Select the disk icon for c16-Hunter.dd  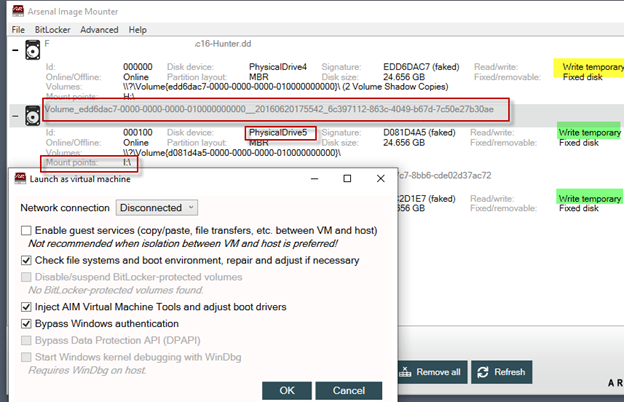pyautogui.click(x=33, y=50)
